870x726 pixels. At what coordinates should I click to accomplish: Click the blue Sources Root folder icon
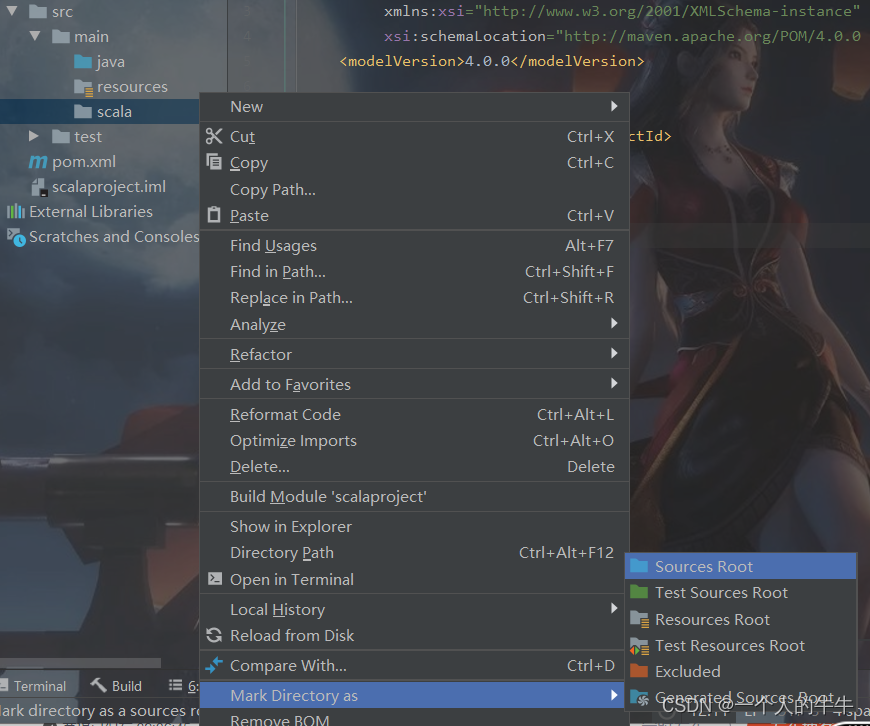click(x=639, y=566)
